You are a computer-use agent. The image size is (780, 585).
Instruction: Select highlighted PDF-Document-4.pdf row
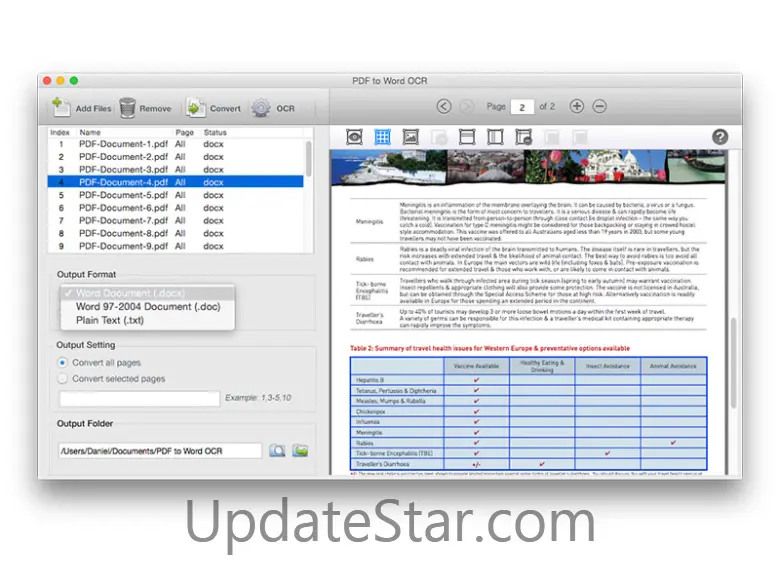[176, 182]
